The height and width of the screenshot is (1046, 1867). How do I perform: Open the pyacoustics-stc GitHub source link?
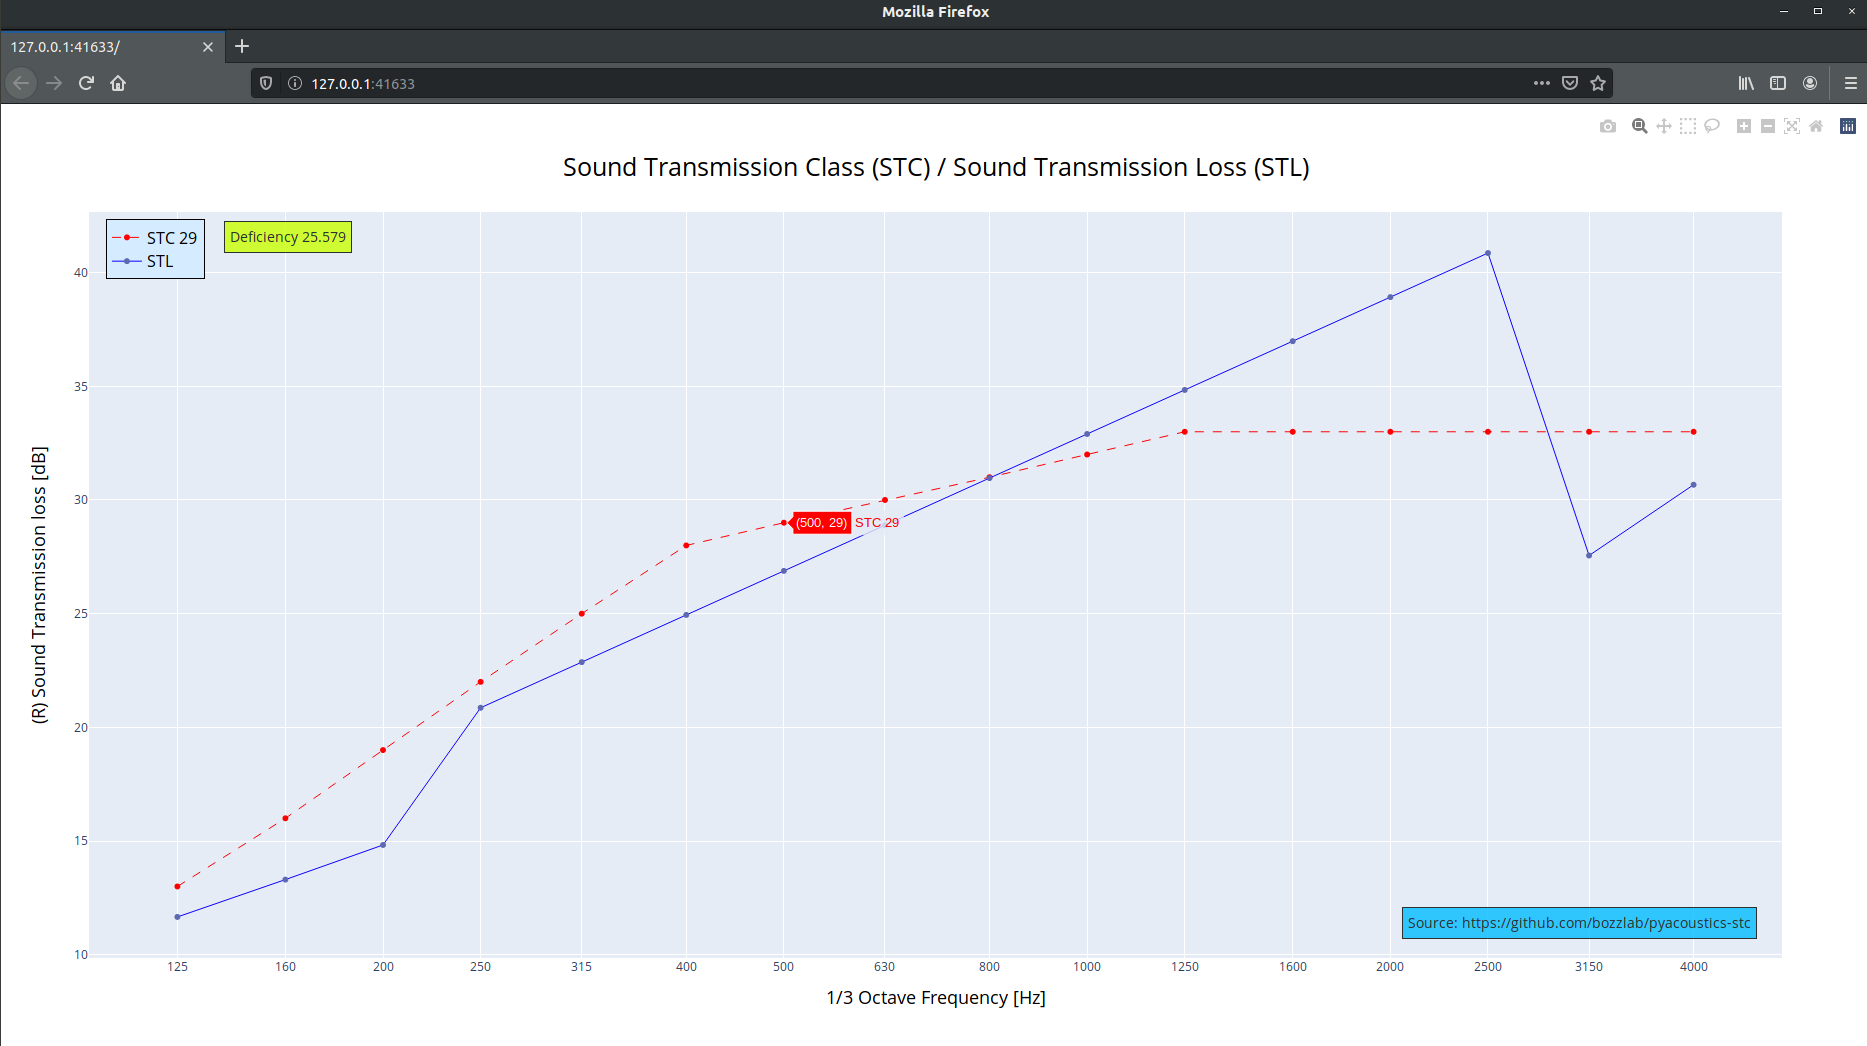tap(1578, 922)
